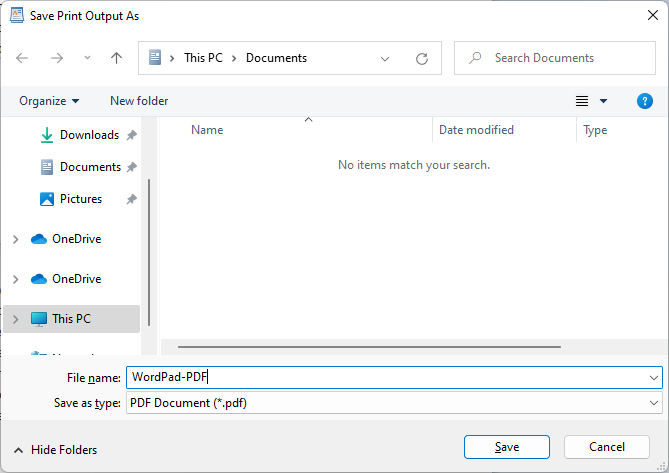Select Pictures in the navigation pane
The image size is (669, 473).
pos(80,199)
